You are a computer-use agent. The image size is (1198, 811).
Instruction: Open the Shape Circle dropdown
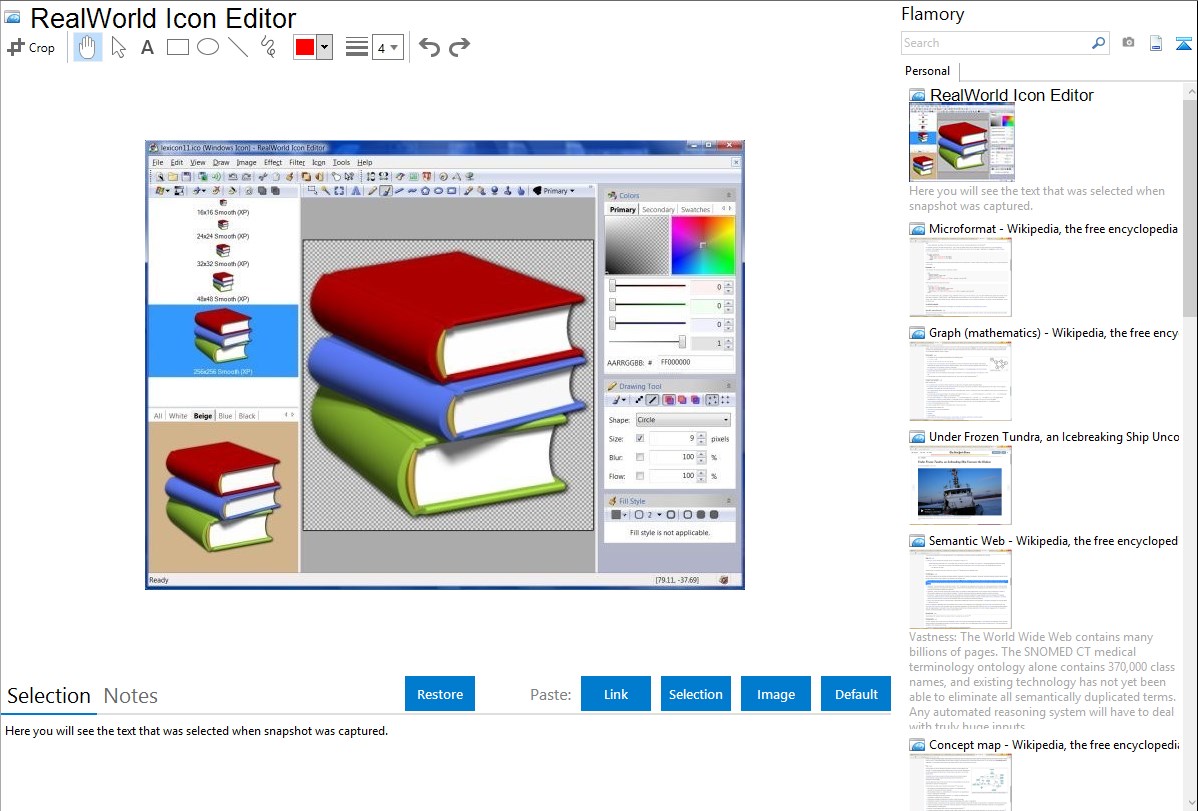pyautogui.click(x=683, y=420)
